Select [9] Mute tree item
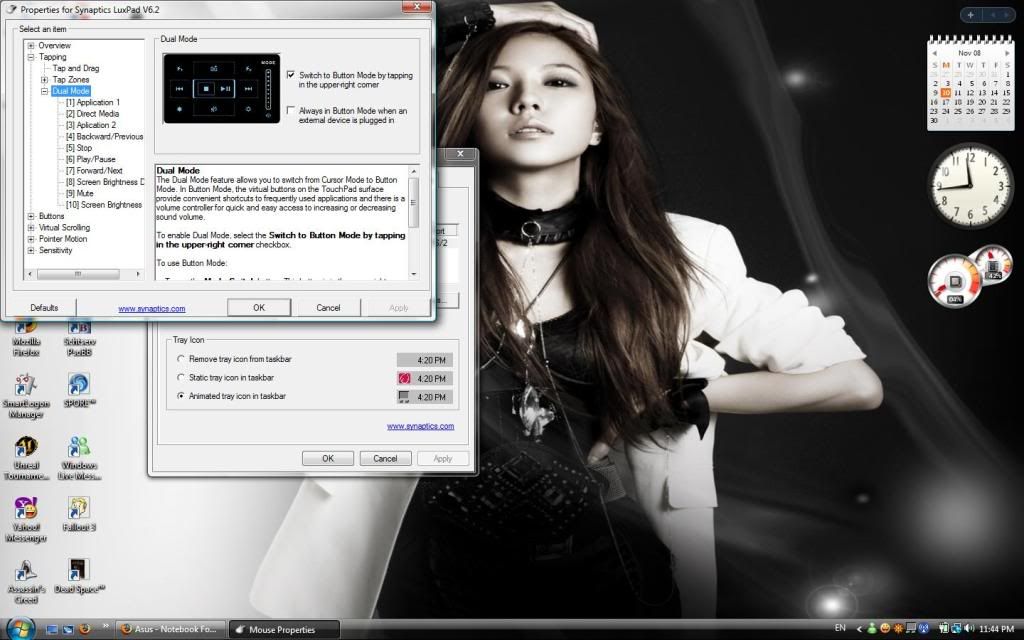 80,193
